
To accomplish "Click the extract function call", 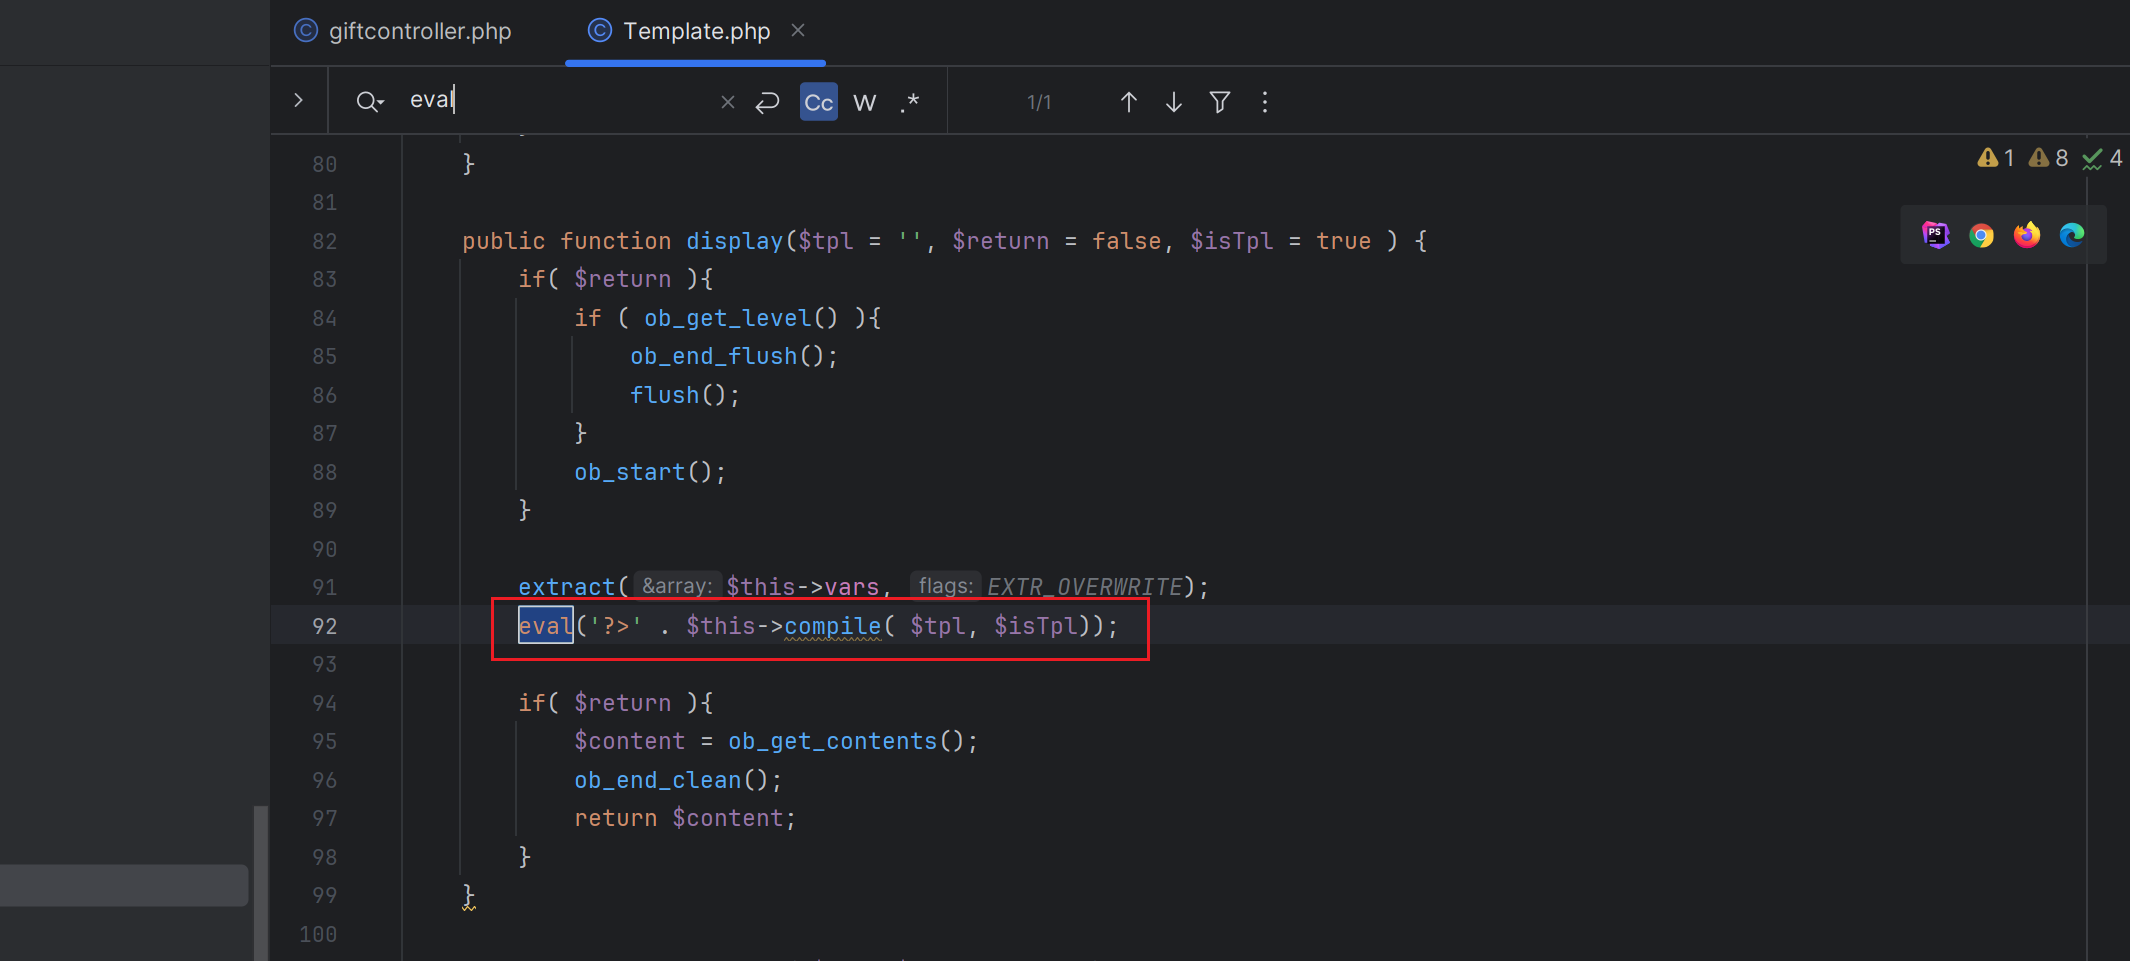I will (x=566, y=587).
